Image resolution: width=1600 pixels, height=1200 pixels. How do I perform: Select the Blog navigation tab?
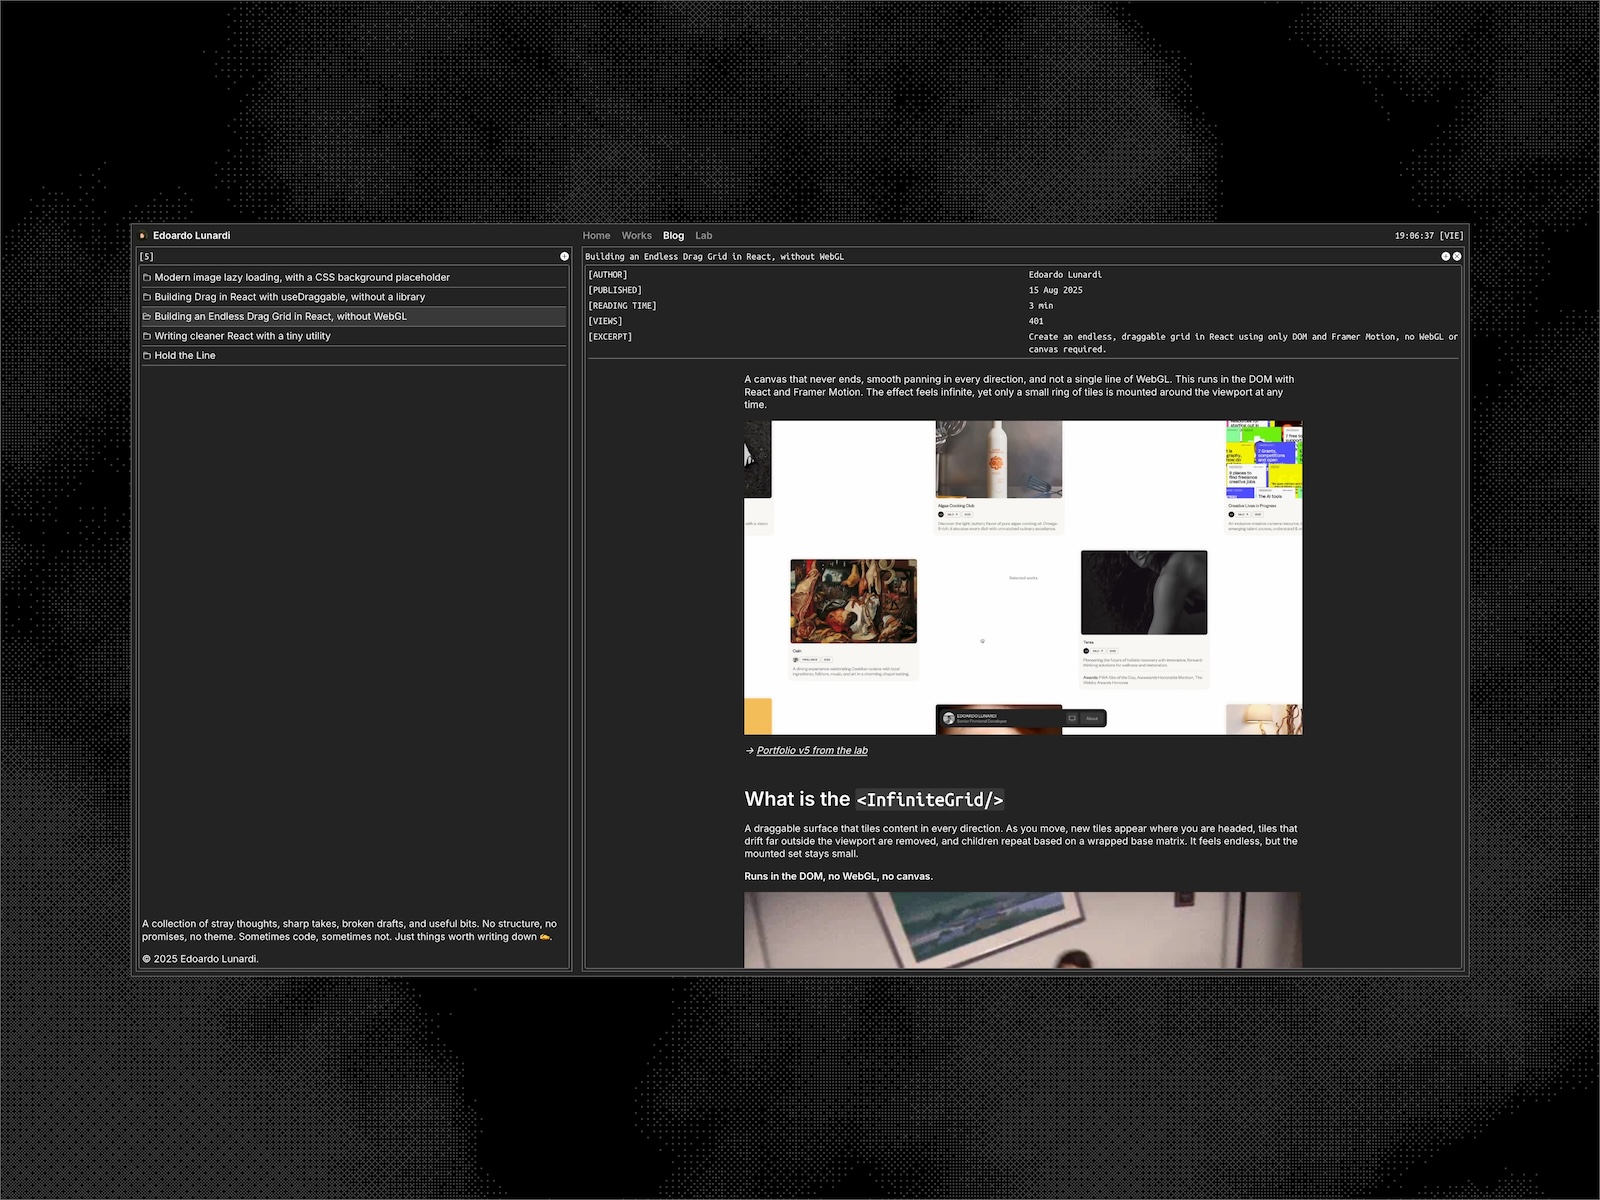pos(673,236)
